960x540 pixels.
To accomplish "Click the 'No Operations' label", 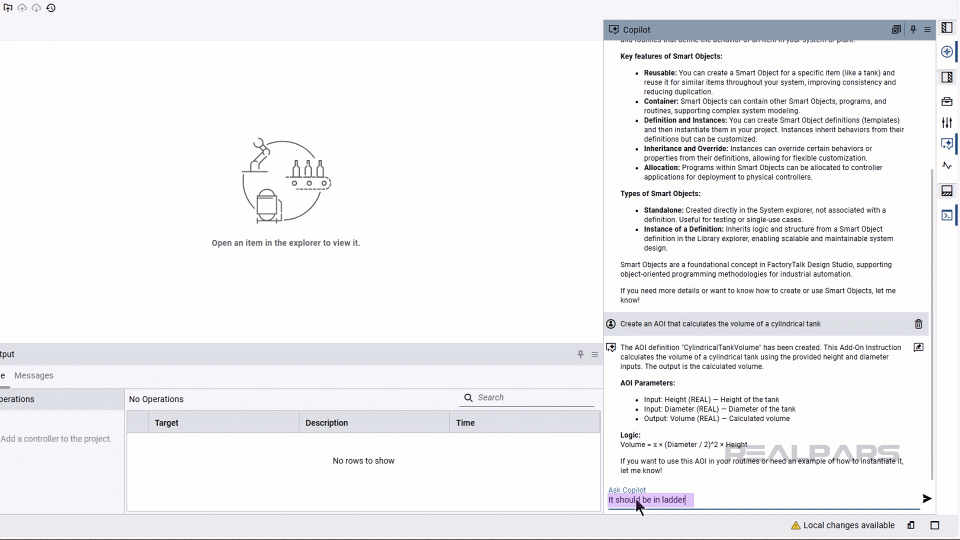I will tap(156, 399).
